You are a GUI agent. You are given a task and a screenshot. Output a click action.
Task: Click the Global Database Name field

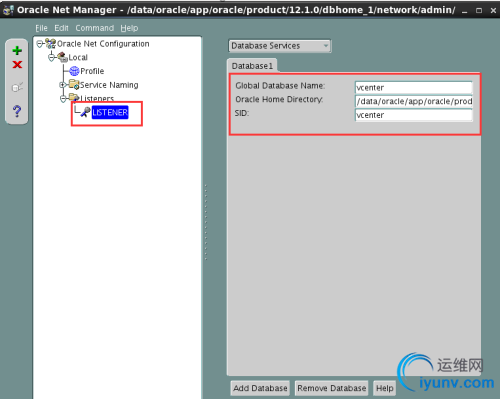click(x=414, y=87)
